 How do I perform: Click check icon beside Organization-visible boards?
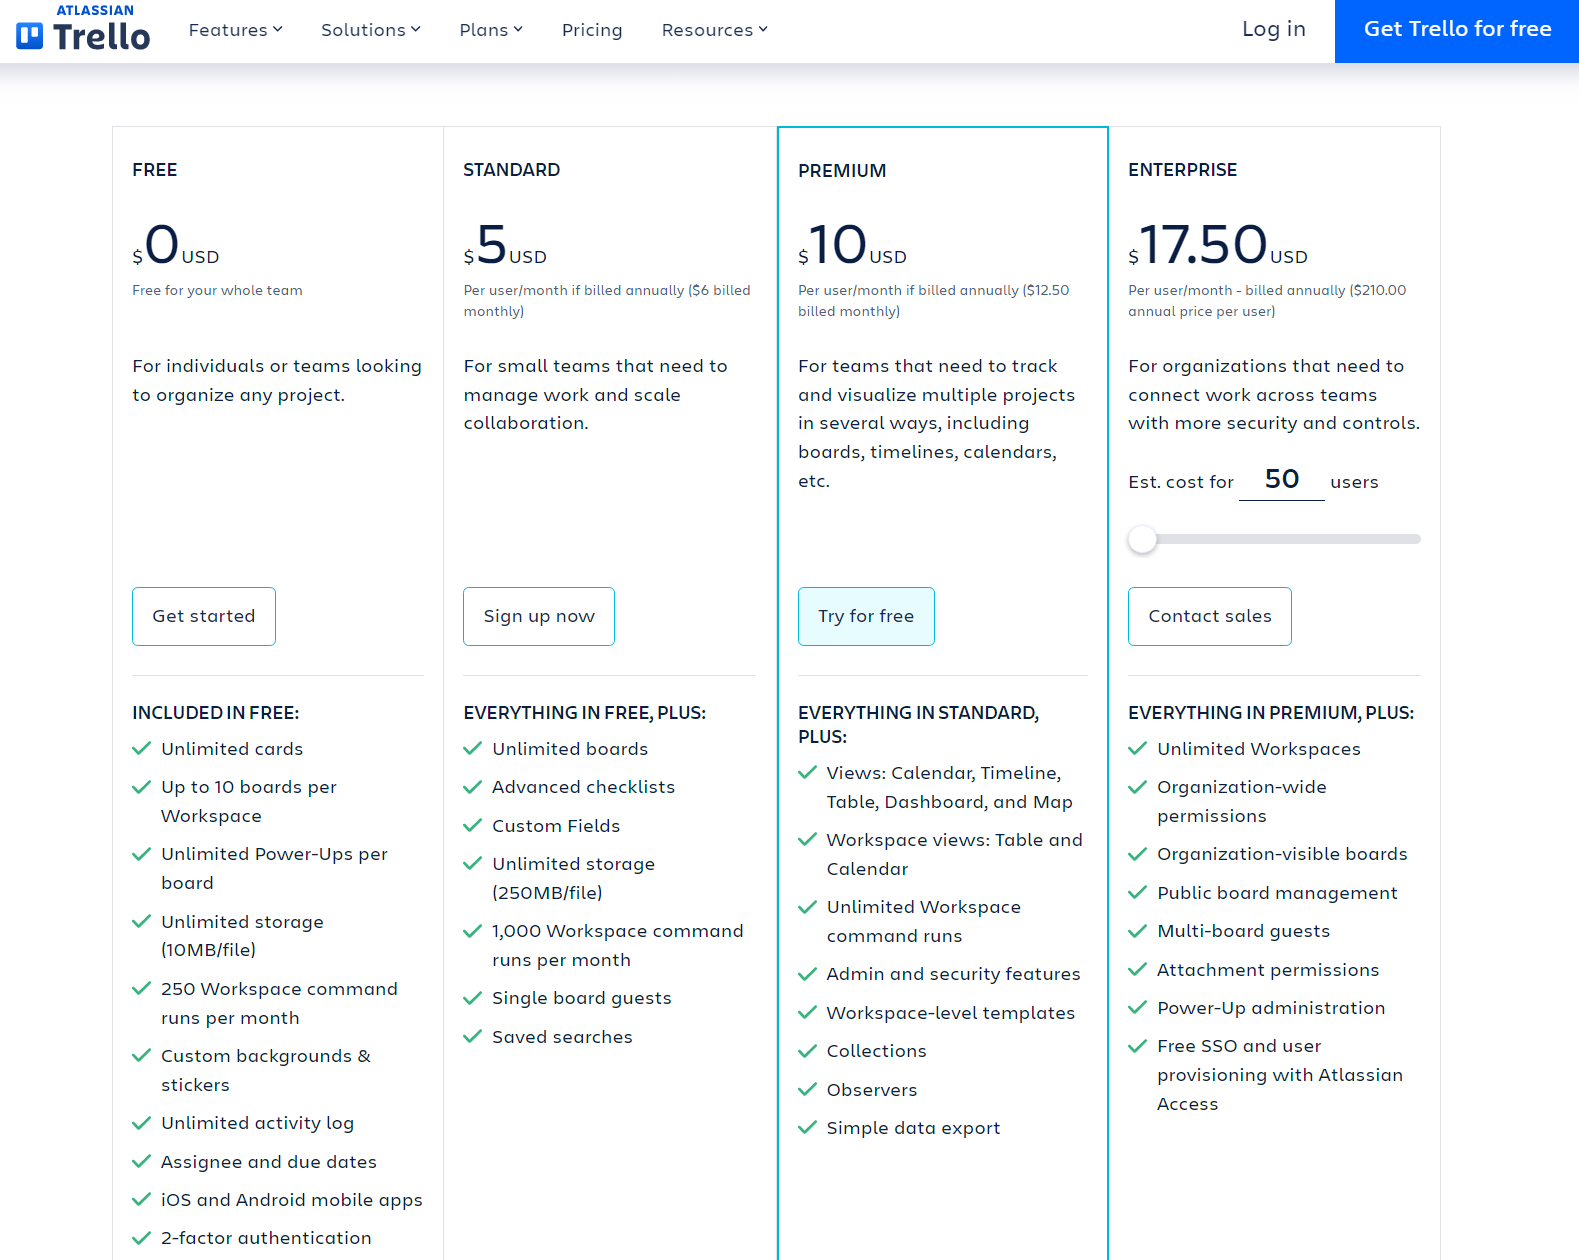(1137, 854)
